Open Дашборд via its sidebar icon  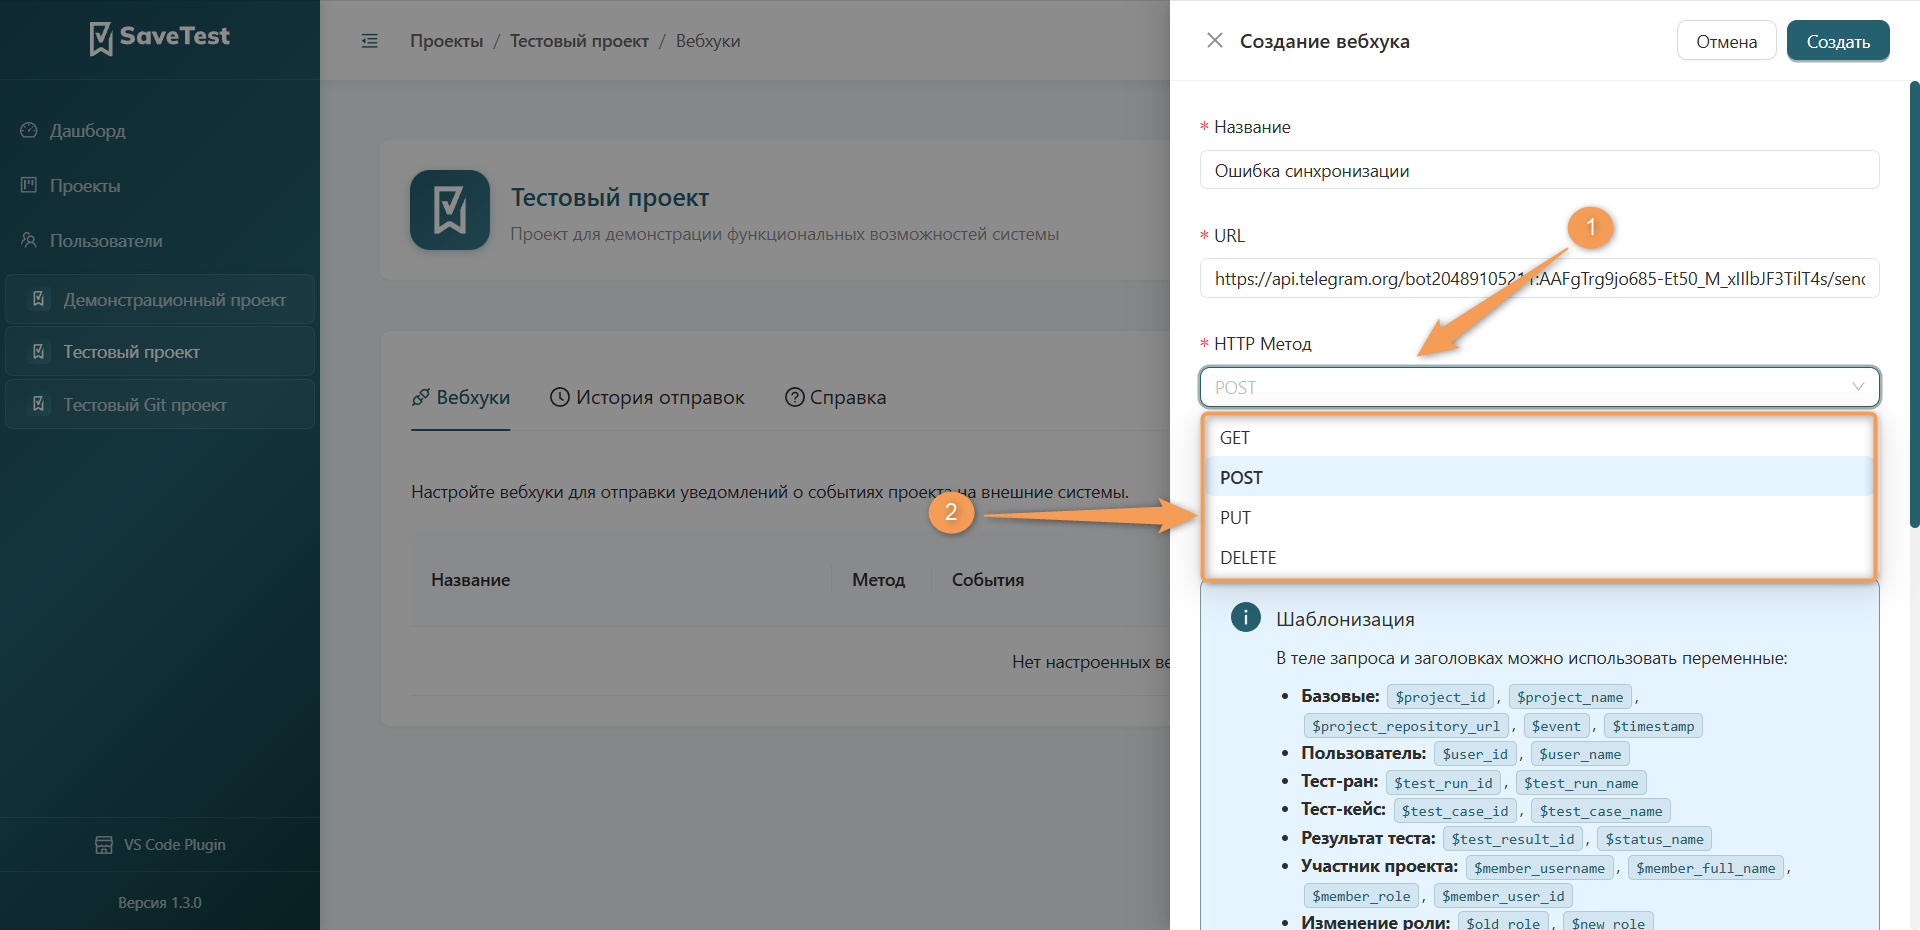[29, 130]
